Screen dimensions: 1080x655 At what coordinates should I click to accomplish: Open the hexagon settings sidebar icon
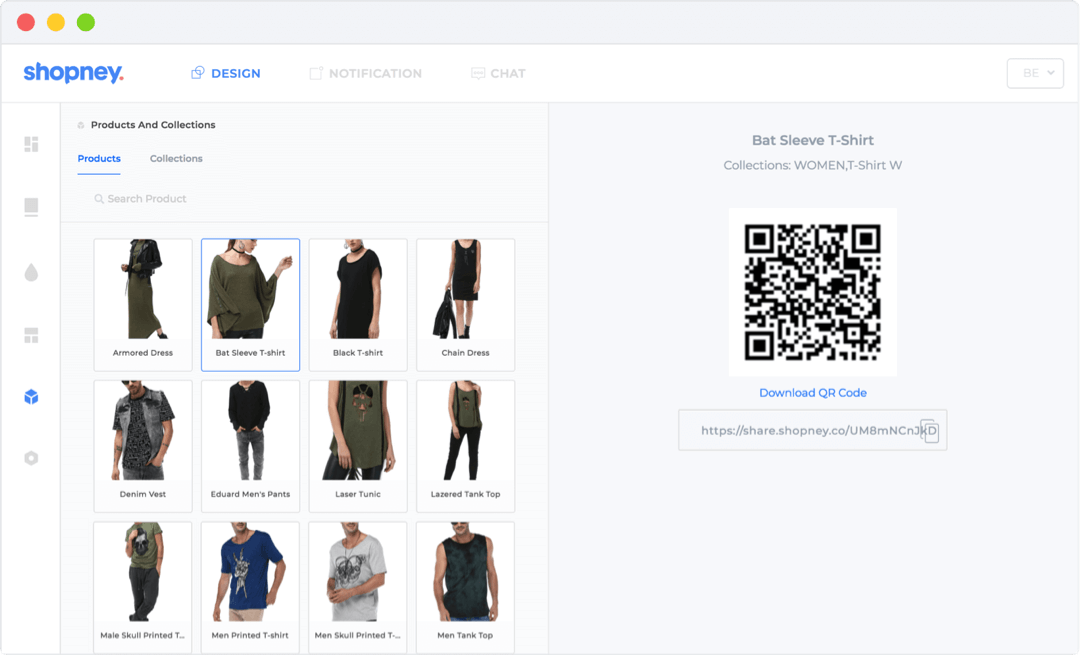click(31, 458)
